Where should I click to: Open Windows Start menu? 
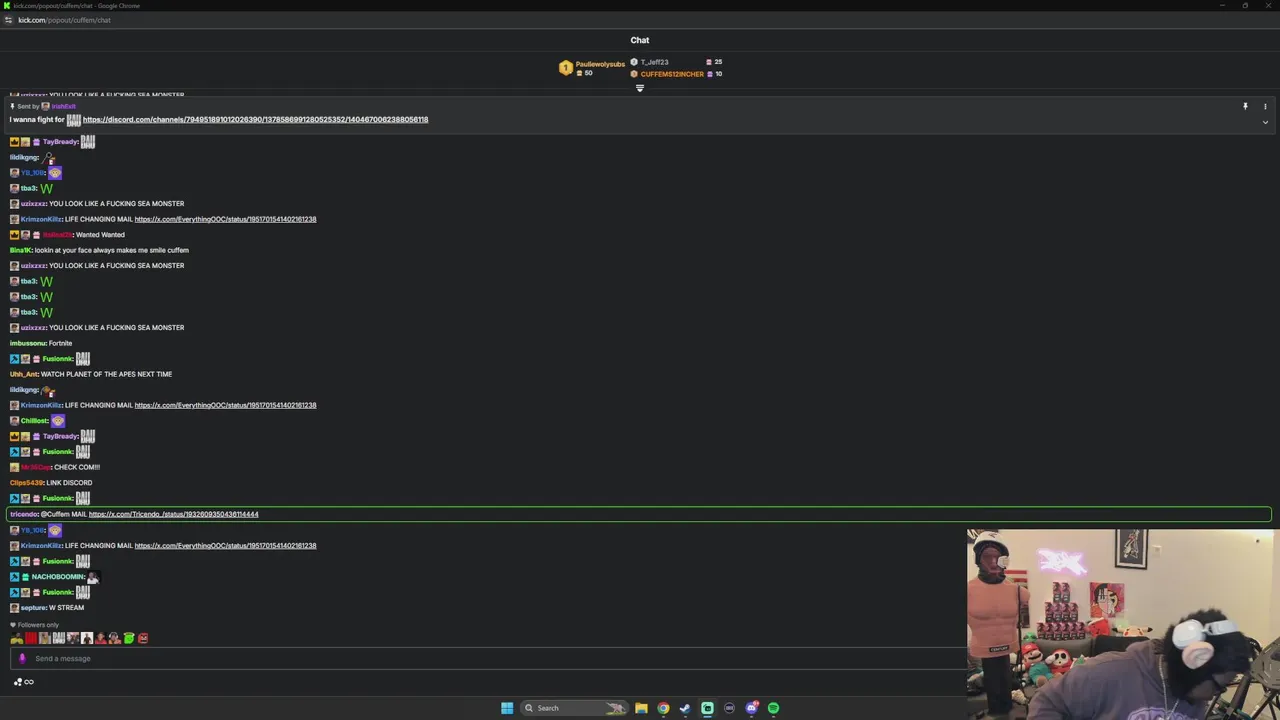click(x=507, y=708)
